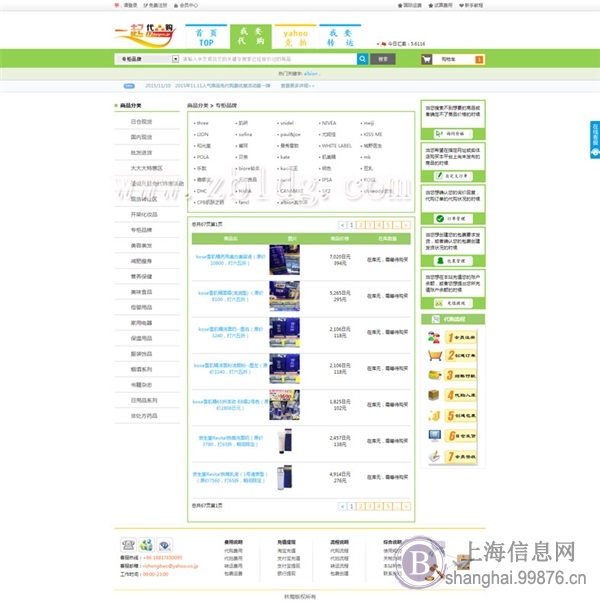
Task: Click the step 4 cardboard box icon
Action: pos(433,395)
